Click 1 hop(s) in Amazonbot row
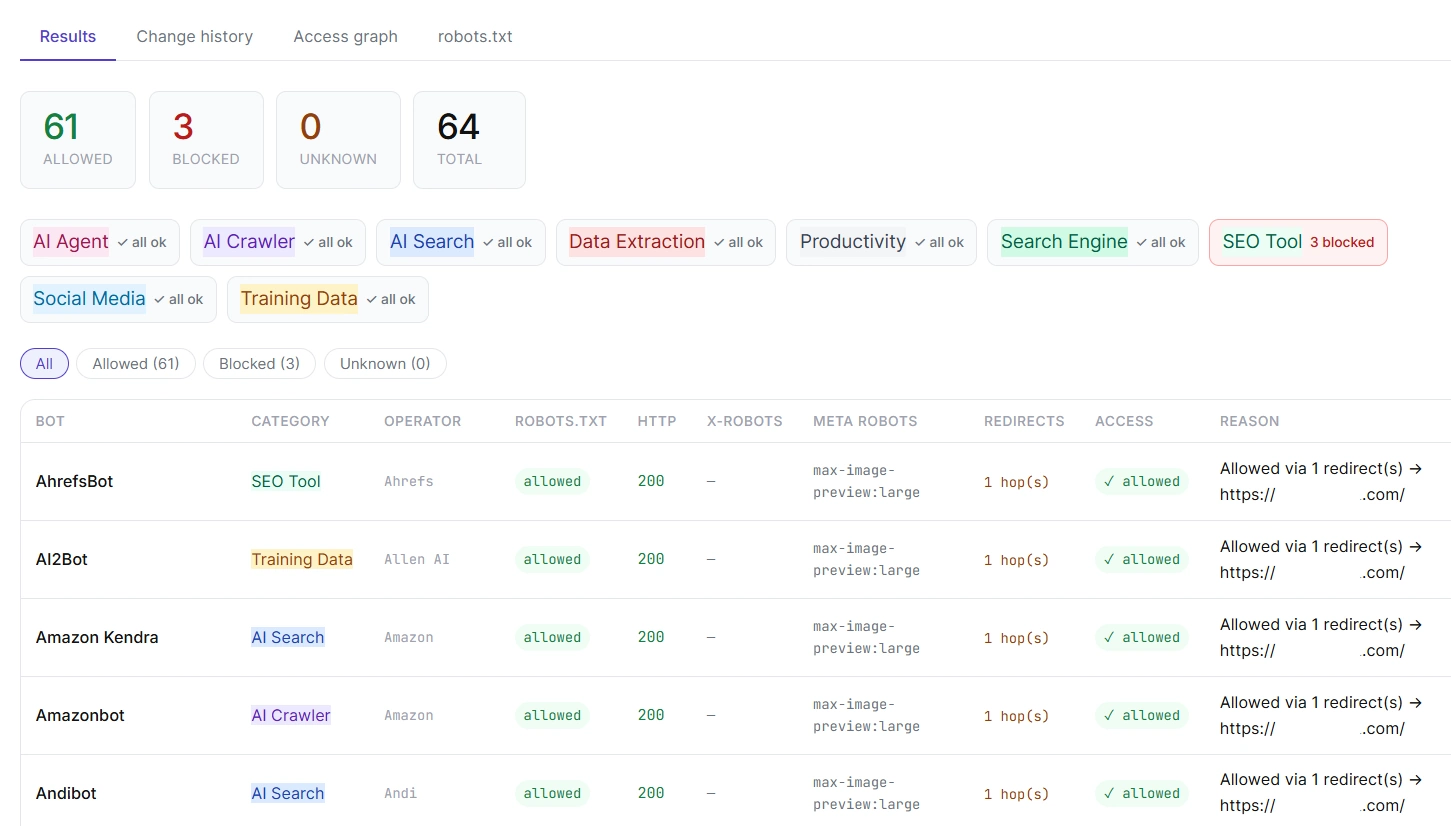 pos(1017,716)
